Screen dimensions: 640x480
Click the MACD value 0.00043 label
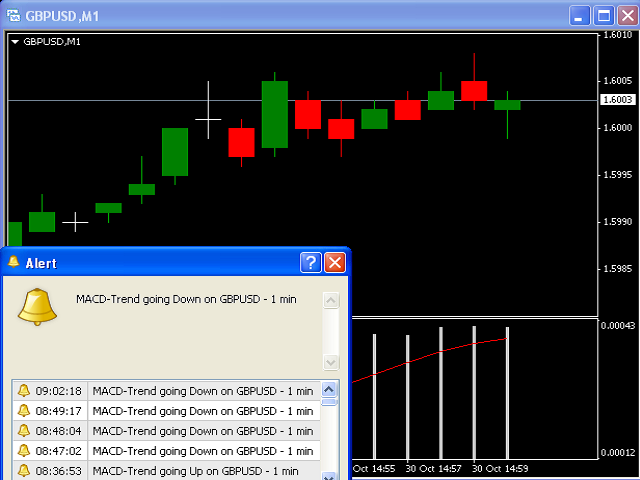618,326
